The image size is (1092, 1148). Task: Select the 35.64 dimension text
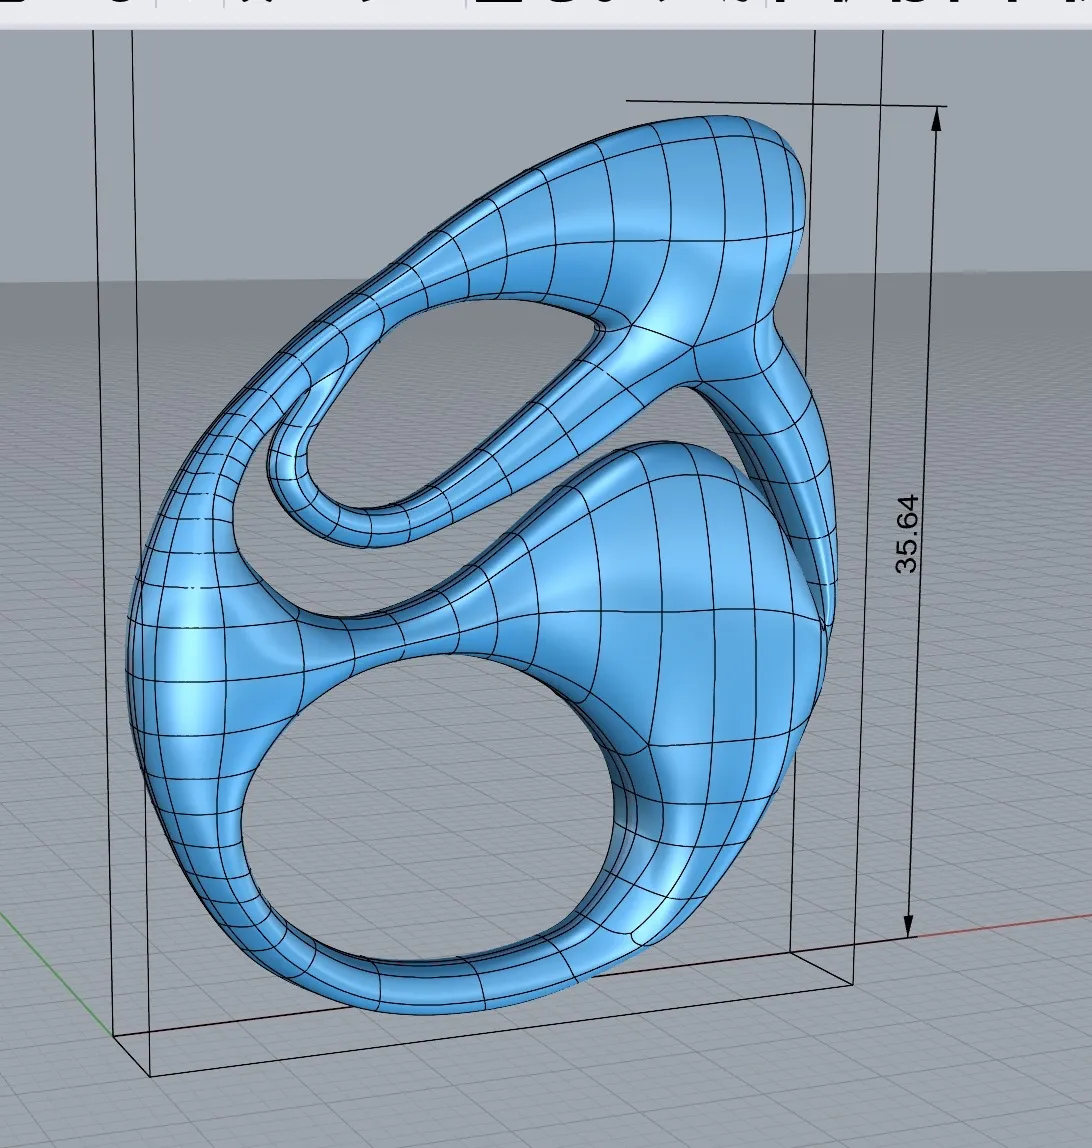pyautogui.click(x=906, y=534)
